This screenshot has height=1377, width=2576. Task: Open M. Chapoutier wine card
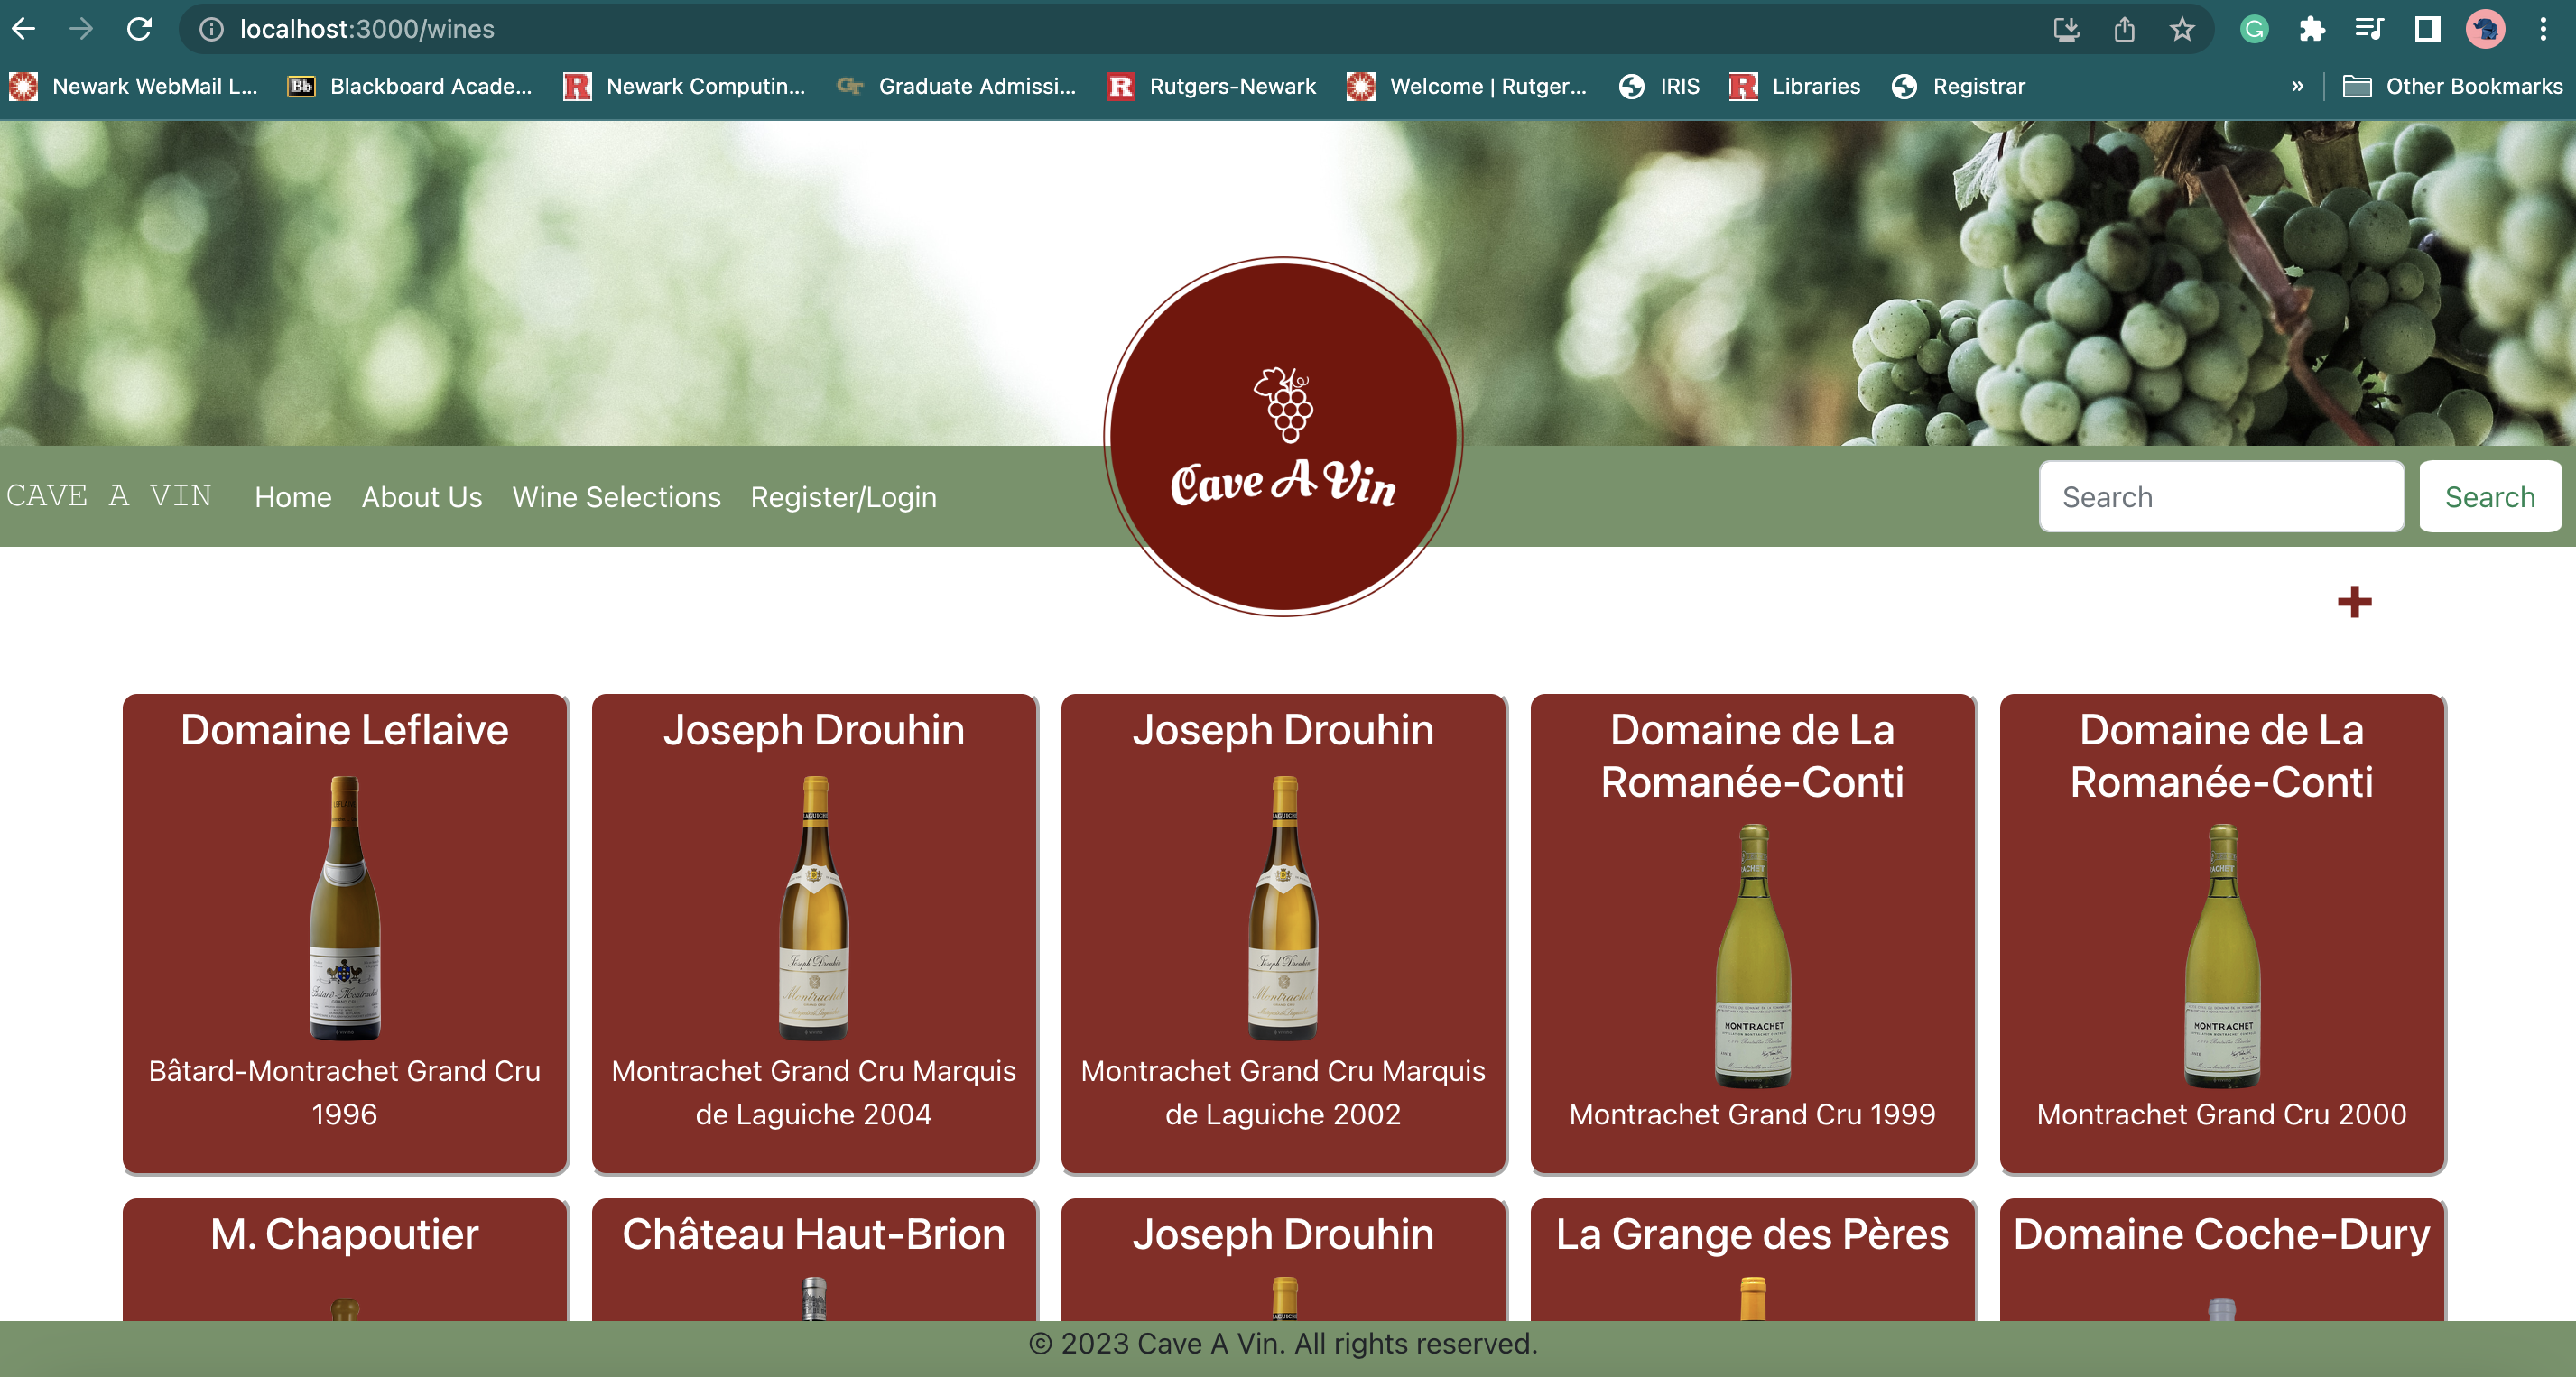click(x=345, y=1258)
